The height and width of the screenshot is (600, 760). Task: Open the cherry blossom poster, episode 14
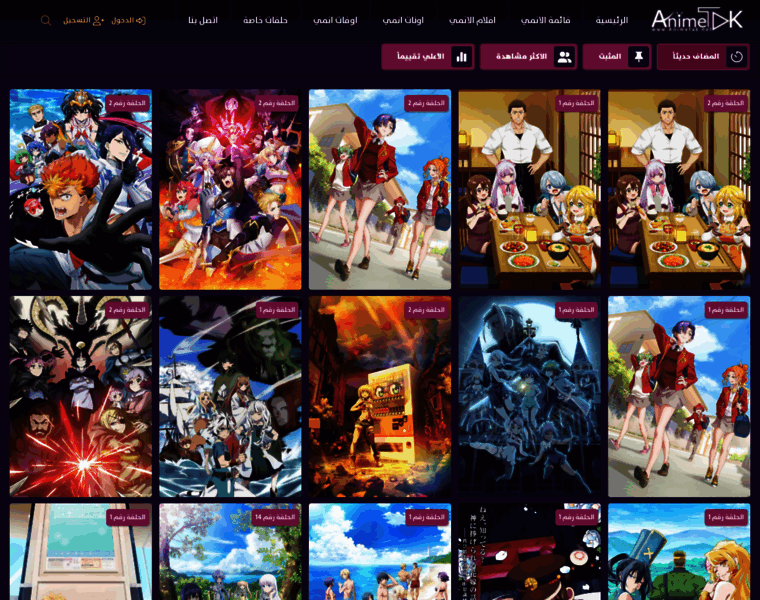[230, 552]
